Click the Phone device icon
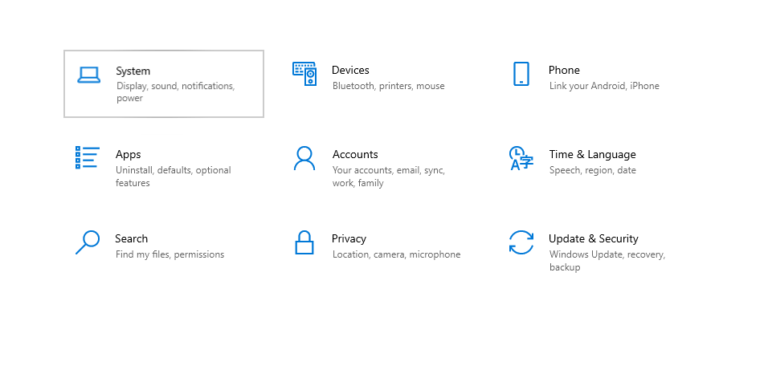Screen dimensions: 768x370 (521, 74)
